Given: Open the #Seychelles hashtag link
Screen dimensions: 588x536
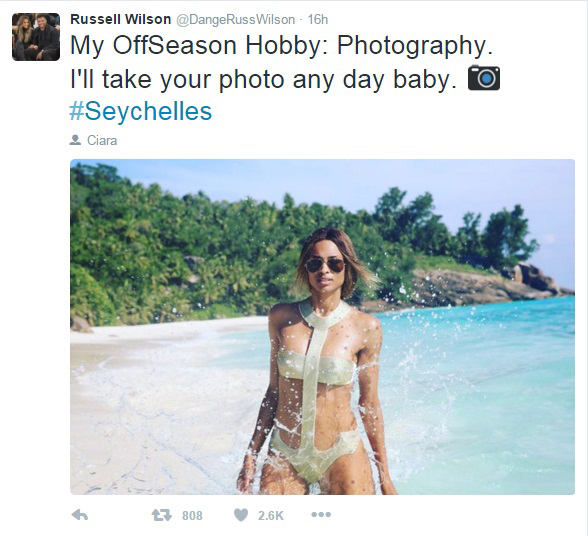Looking at the screenshot, I should point(141,111).
